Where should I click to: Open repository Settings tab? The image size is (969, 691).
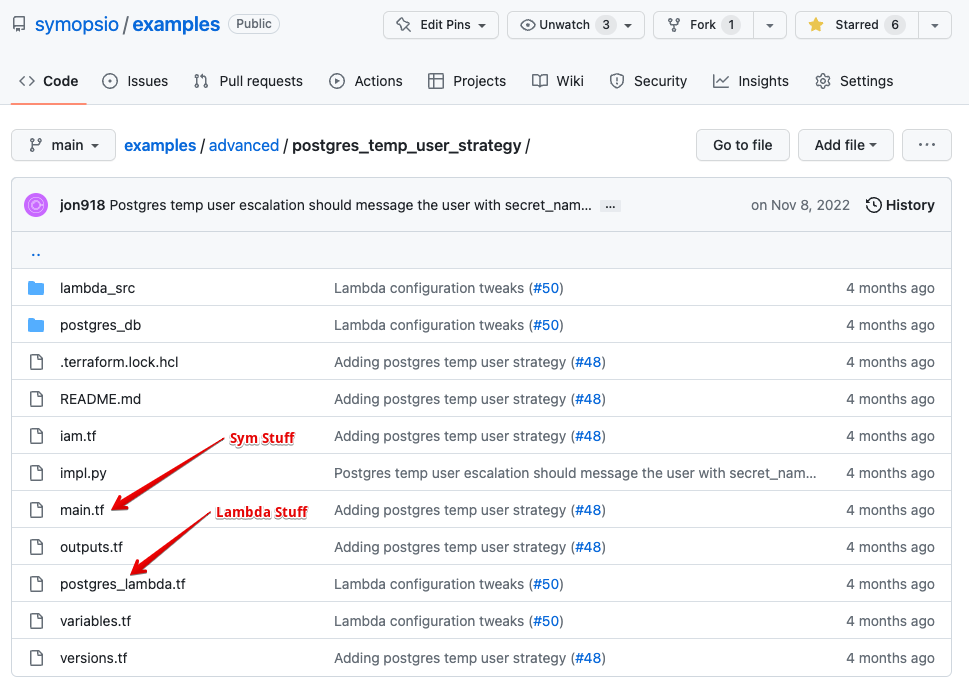854,81
